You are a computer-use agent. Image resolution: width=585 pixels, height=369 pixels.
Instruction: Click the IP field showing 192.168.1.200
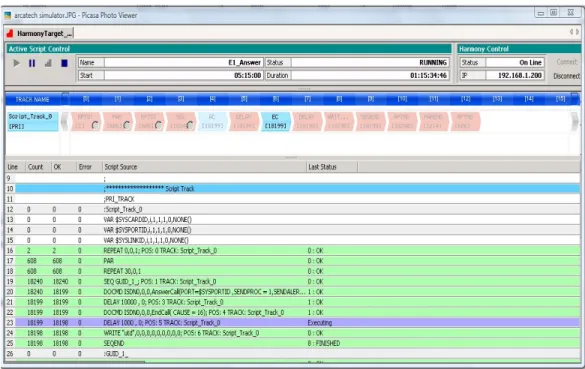coord(514,75)
